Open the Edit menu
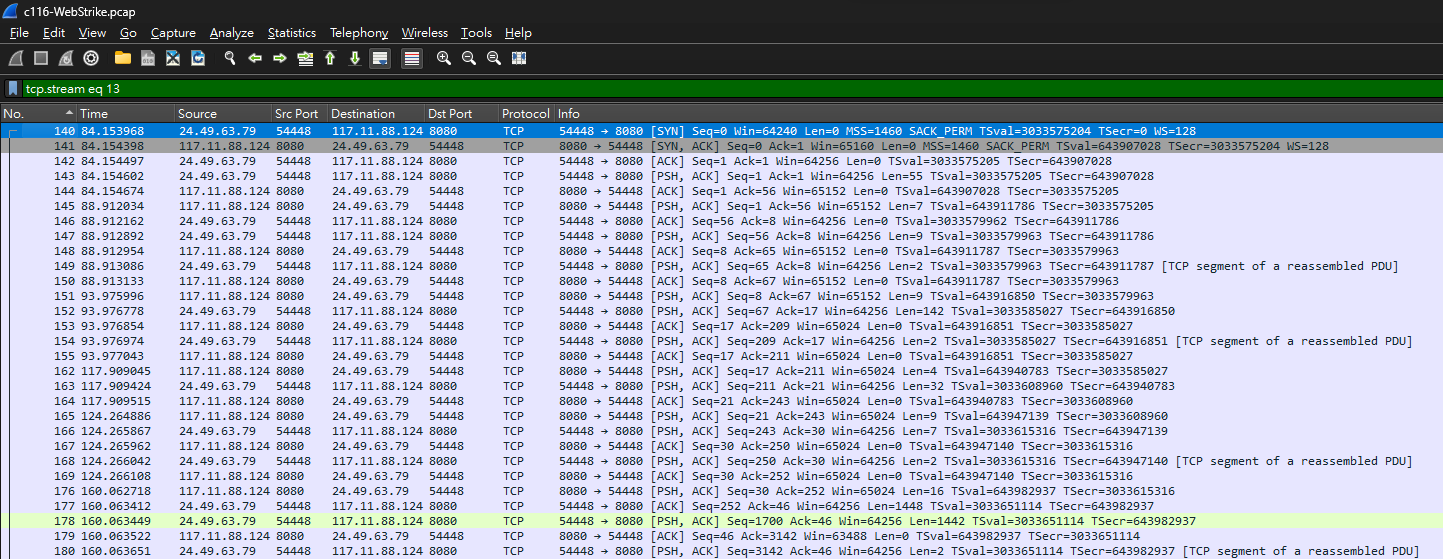The width and height of the screenshot is (1443, 559). (x=54, y=33)
